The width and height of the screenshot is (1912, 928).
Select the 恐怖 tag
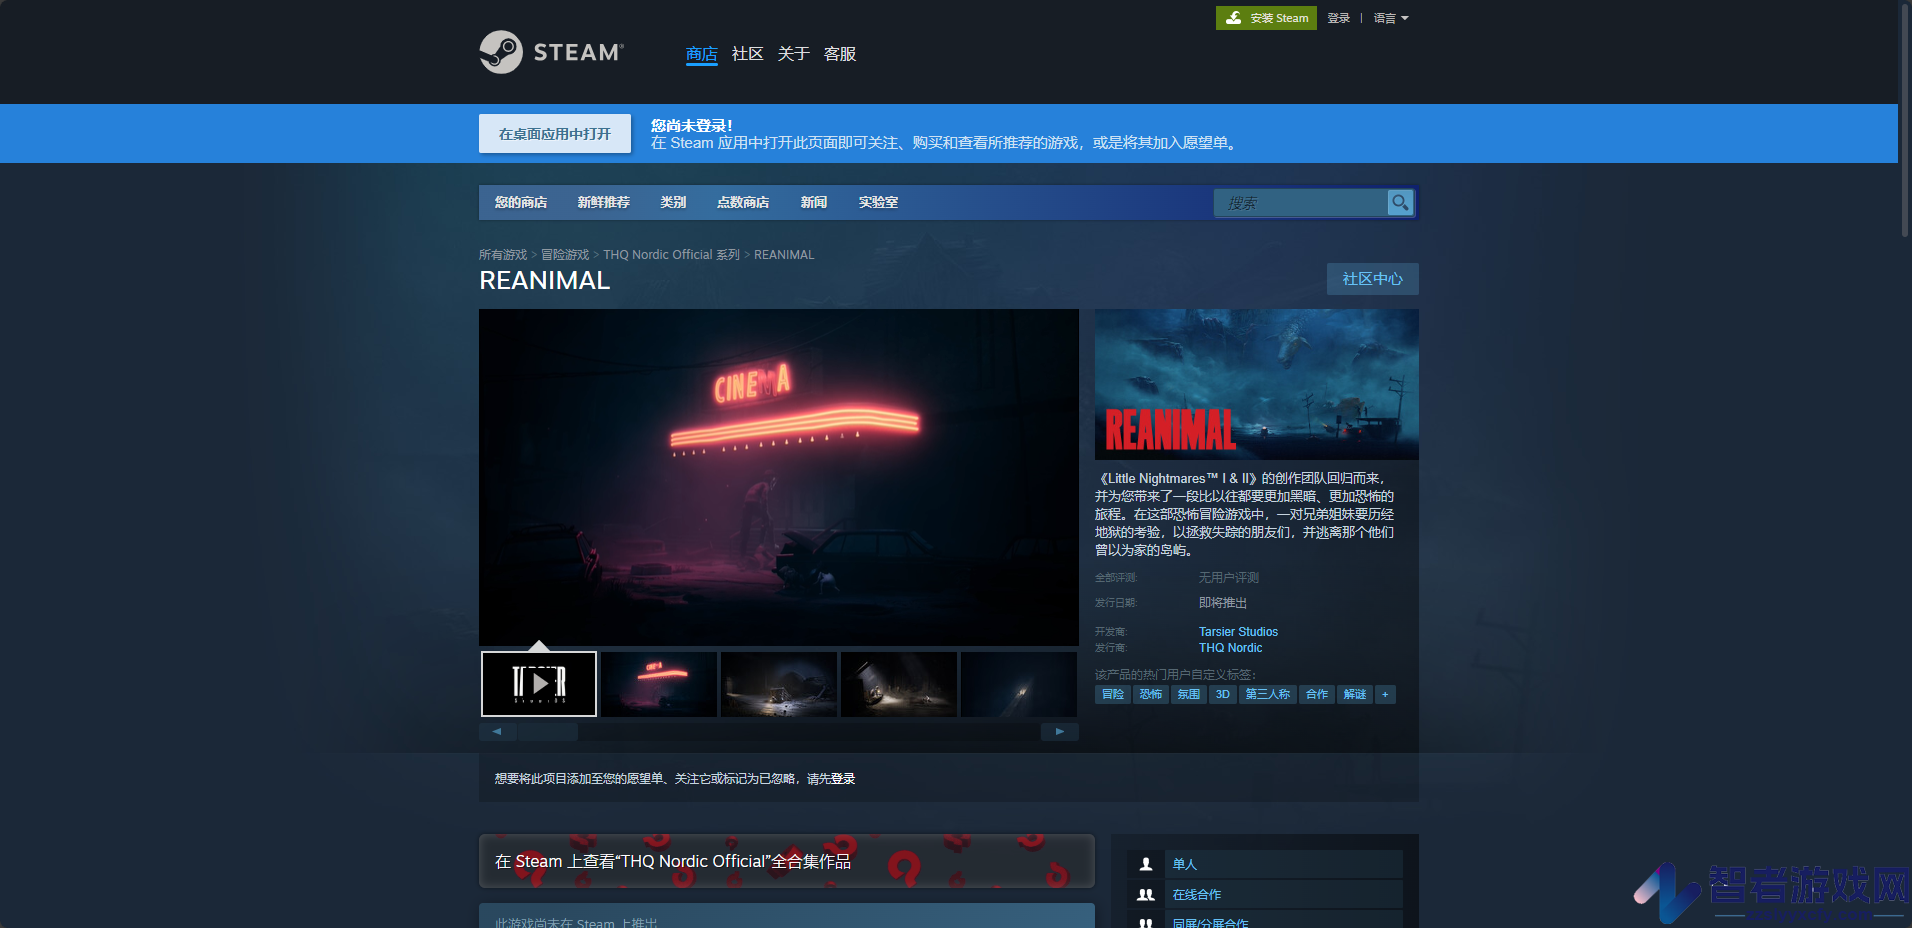[x=1151, y=694]
